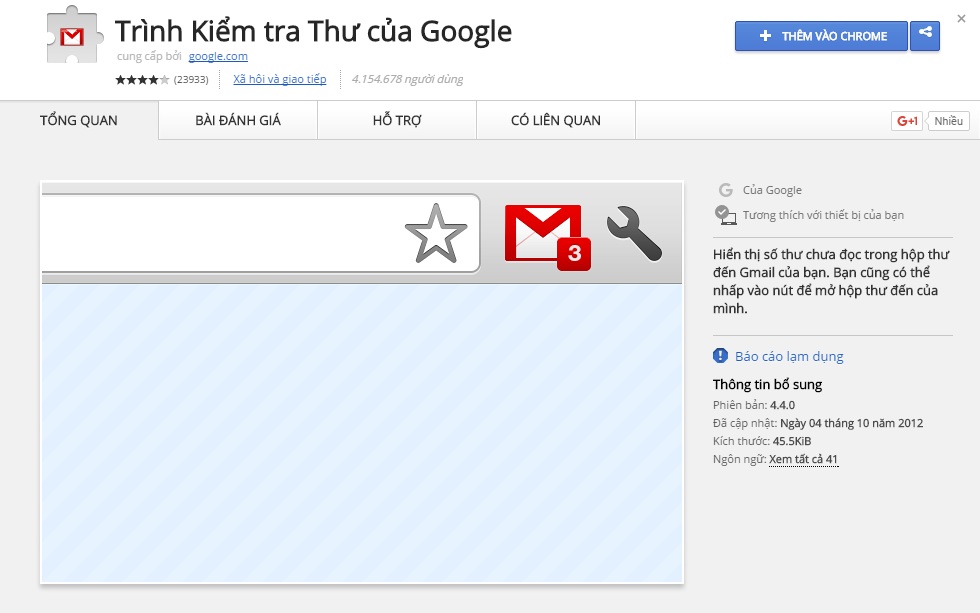Click the extension description paragraph
Image resolution: width=980 pixels, height=613 pixels.
pyautogui.click(x=831, y=281)
